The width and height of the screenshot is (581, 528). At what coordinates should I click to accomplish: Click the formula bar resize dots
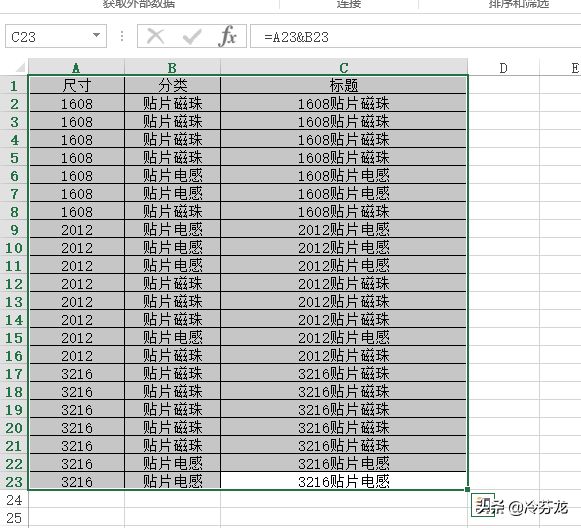pos(122,36)
